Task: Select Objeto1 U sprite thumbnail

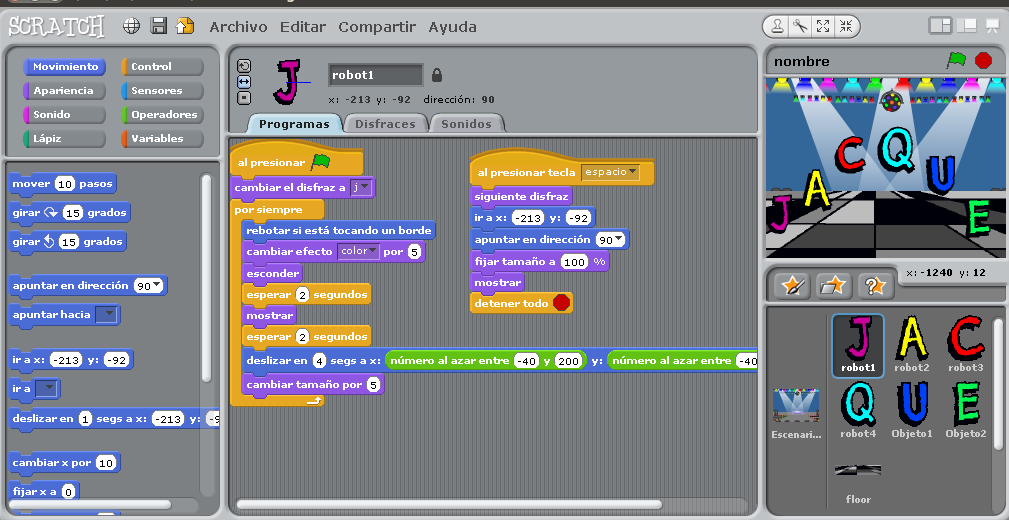Action: pyautogui.click(x=912, y=410)
